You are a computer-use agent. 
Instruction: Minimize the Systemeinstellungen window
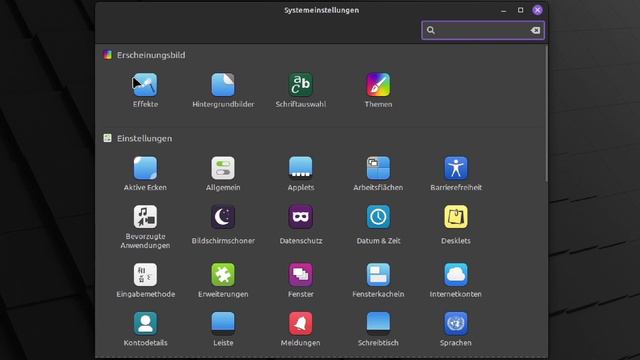(504, 10)
